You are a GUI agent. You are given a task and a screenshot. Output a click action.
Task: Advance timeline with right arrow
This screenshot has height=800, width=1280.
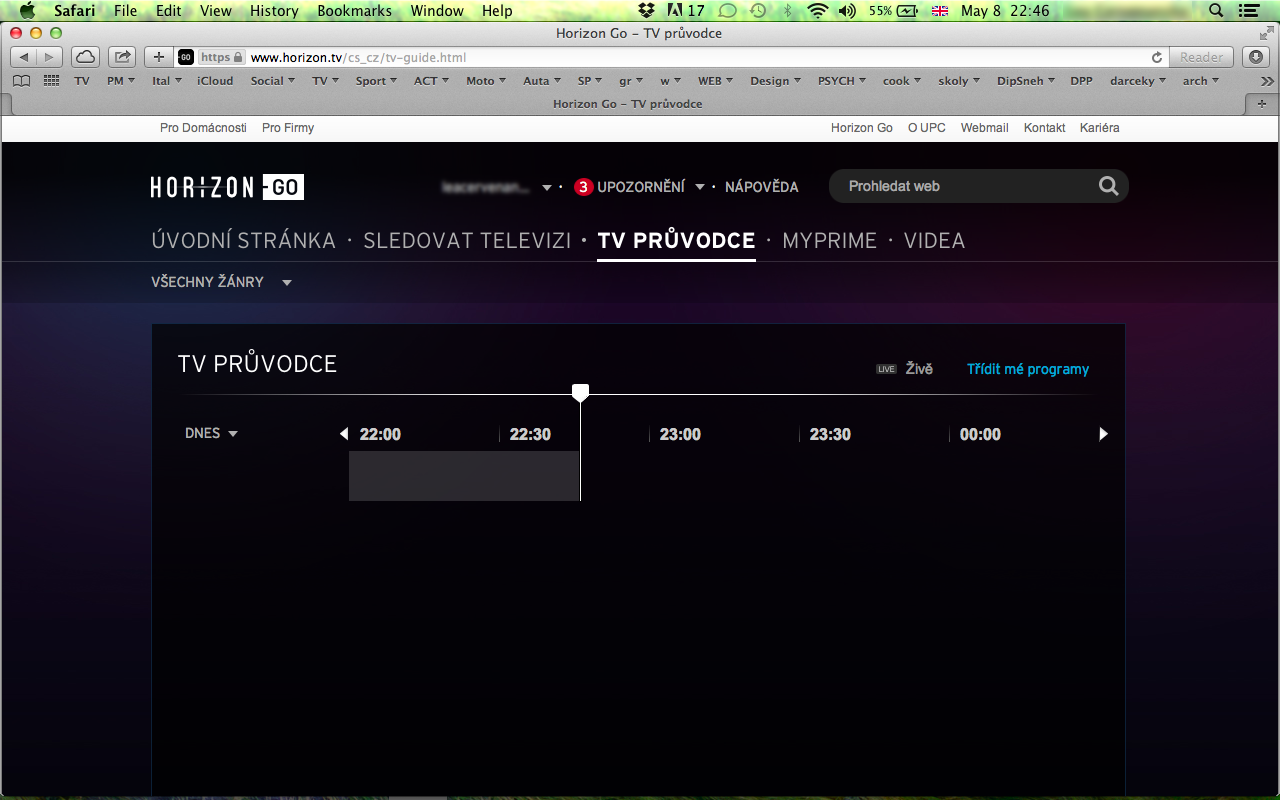1104,434
